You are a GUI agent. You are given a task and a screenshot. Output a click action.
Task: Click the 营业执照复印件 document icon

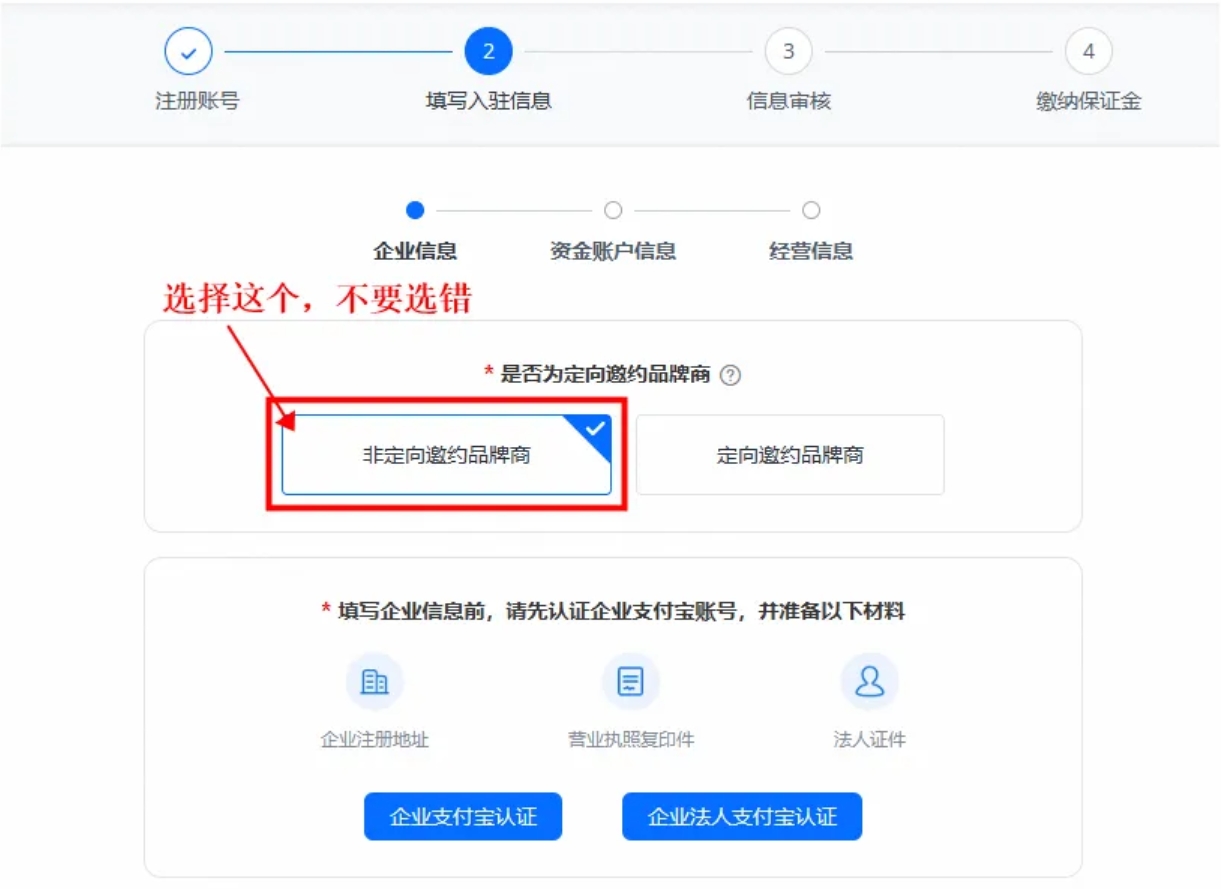(631, 682)
